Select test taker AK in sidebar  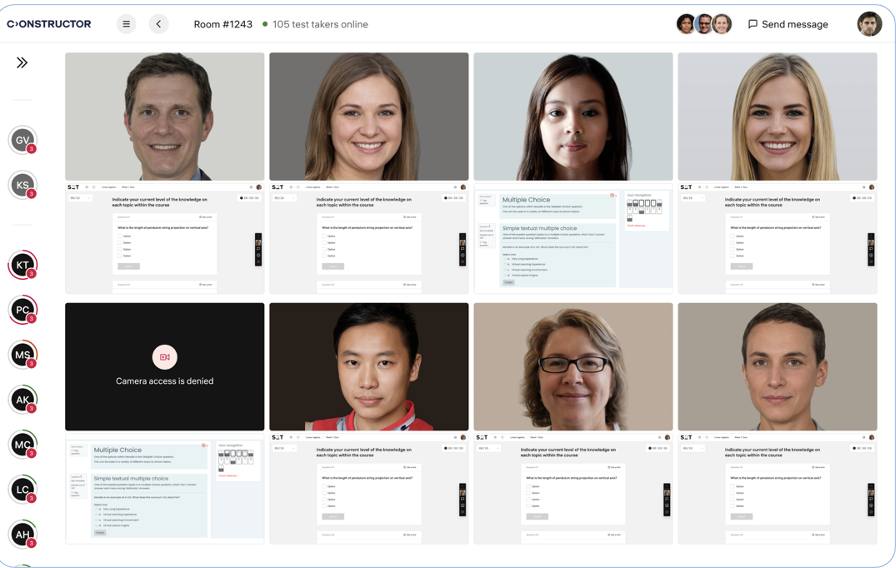point(23,399)
